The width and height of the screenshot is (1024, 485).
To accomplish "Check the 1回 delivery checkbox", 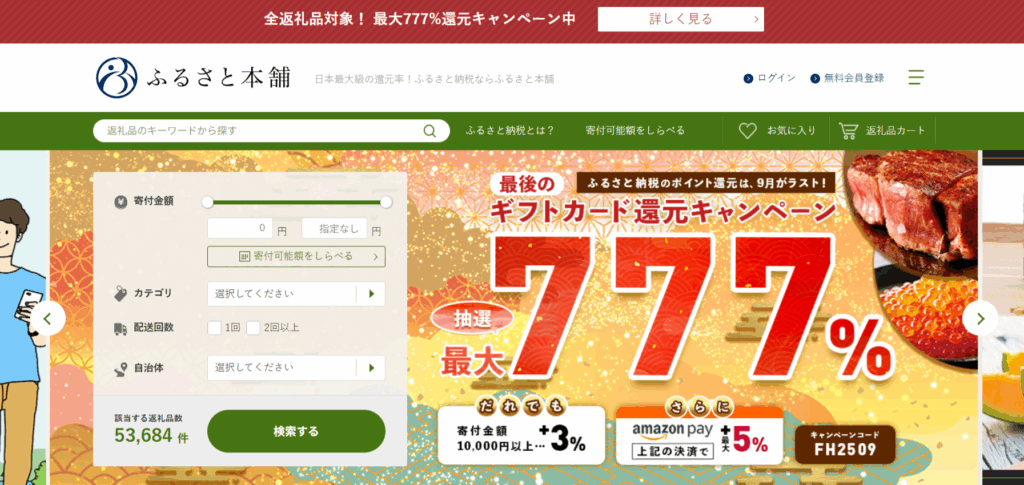I will (x=214, y=328).
